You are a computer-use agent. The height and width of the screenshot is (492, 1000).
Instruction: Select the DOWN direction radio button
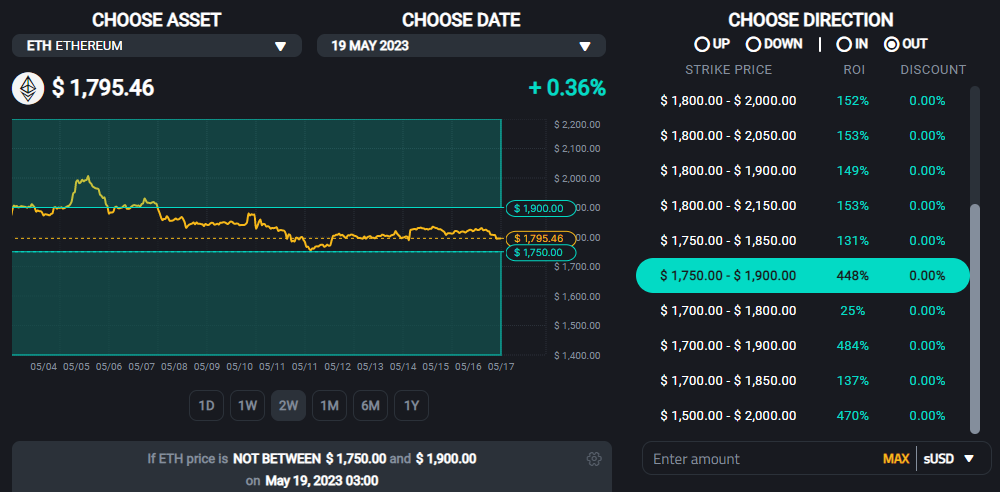[754, 44]
